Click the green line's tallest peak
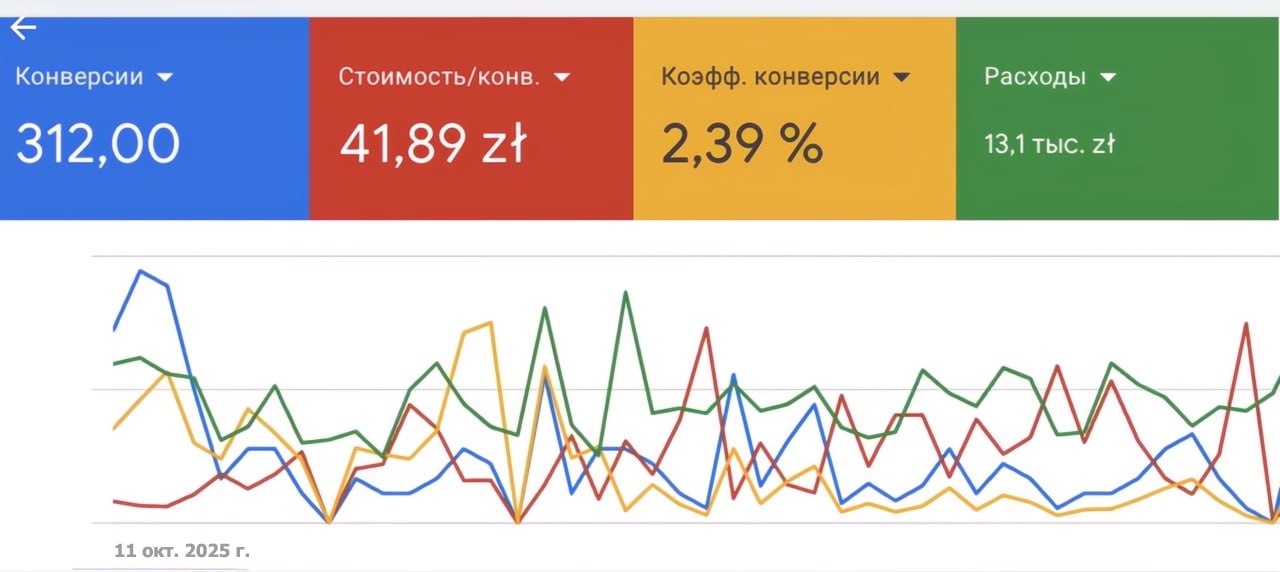Viewport: 1280px width, 572px height. (626, 293)
